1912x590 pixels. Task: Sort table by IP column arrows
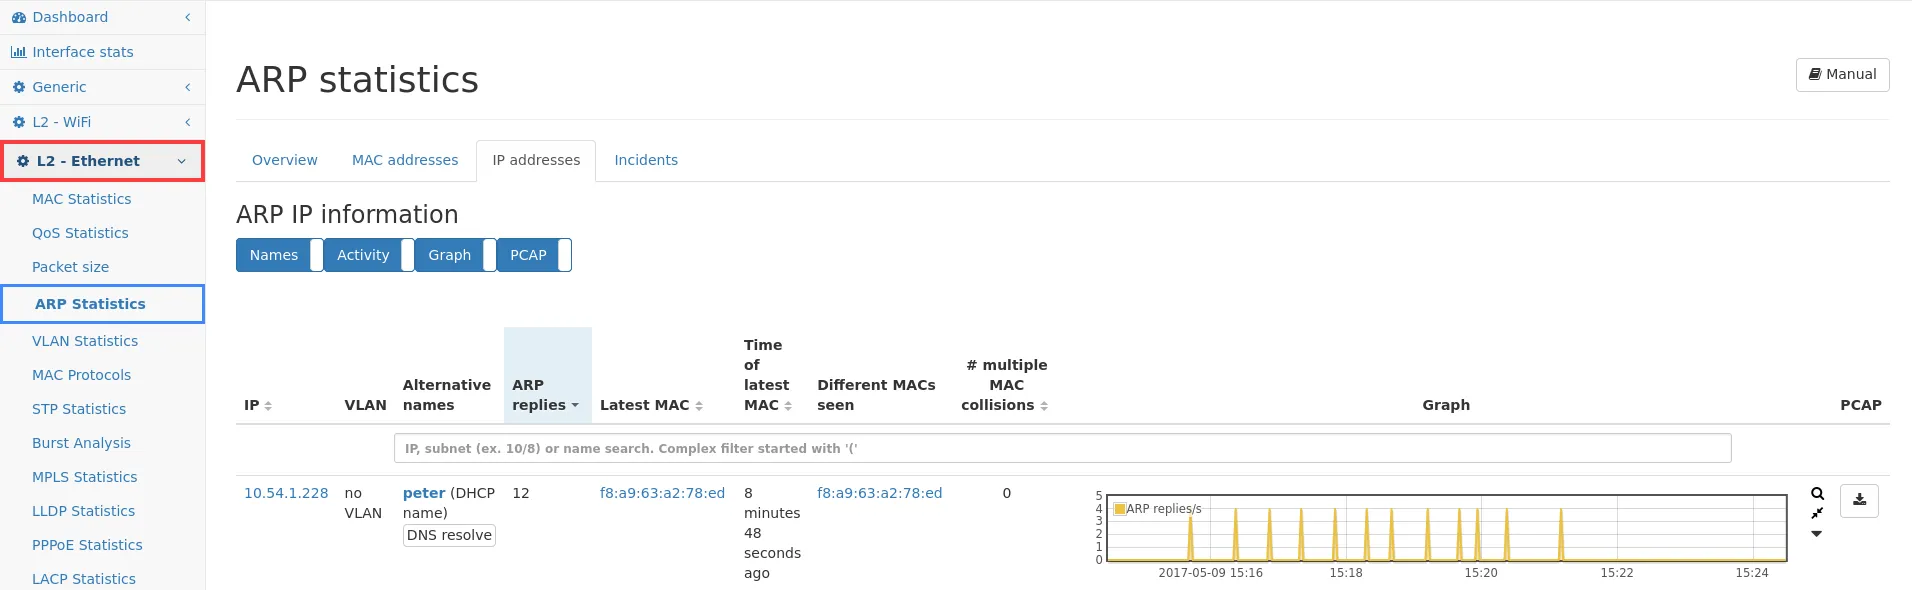(268, 406)
